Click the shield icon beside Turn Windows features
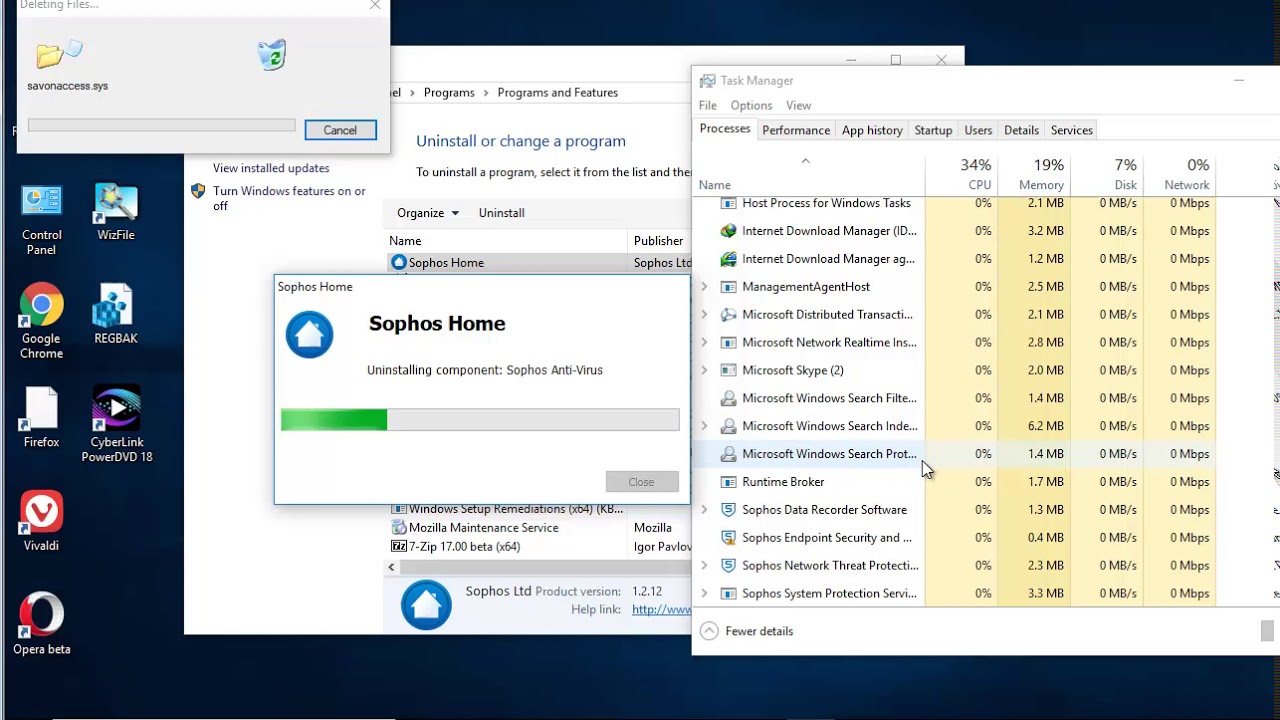Image resolution: width=1280 pixels, height=720 pixels. point(198,191)
